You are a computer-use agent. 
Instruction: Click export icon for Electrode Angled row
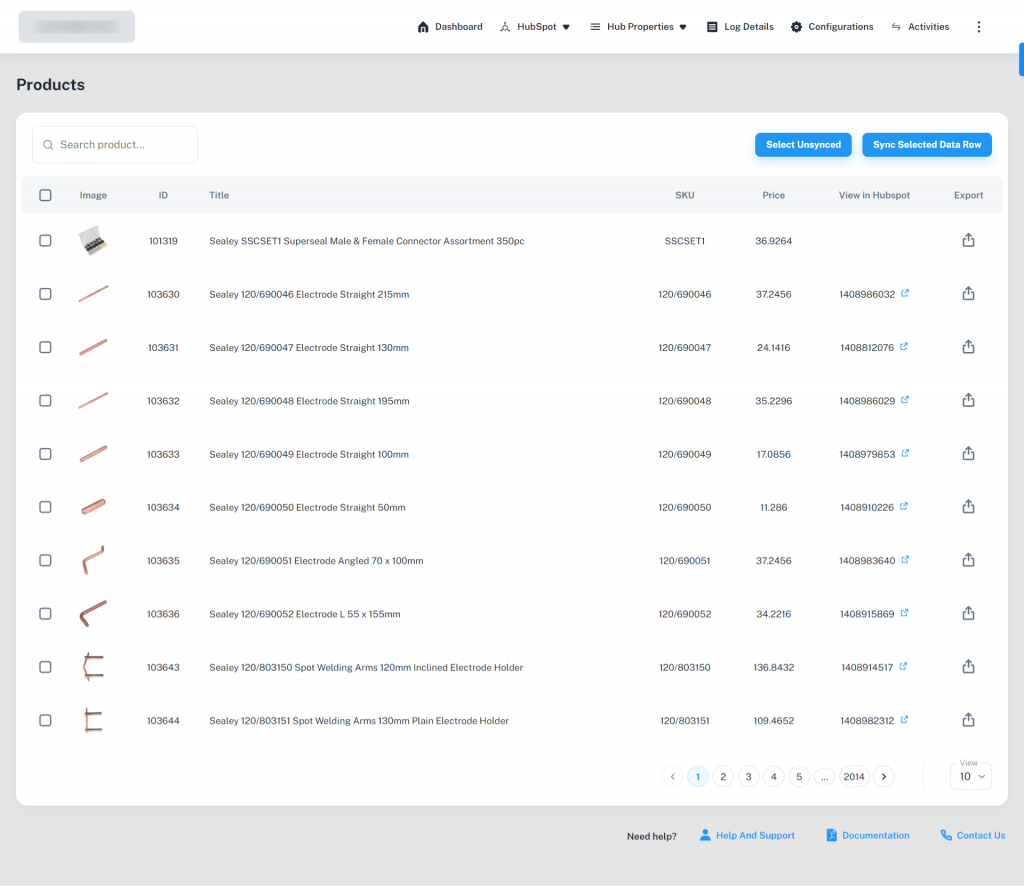pyautogui.click(x=968, y=560)
